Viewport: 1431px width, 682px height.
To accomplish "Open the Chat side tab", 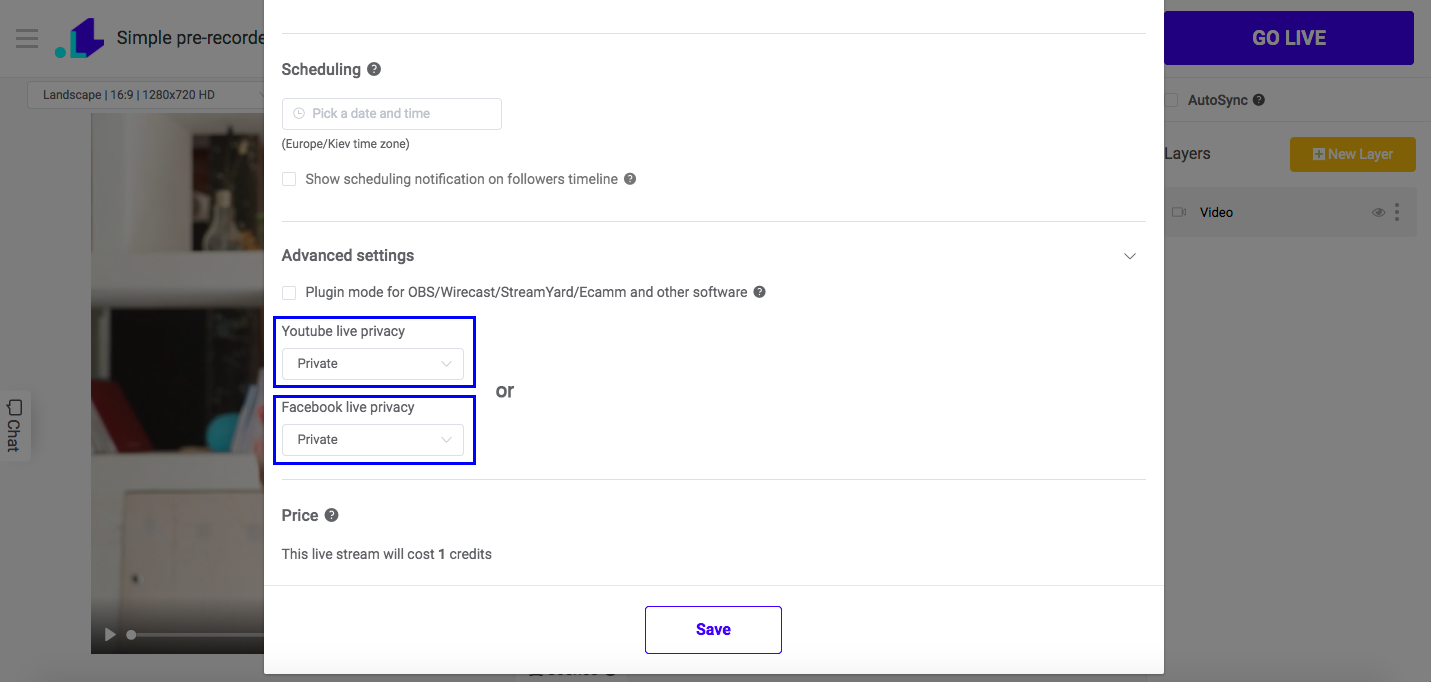I will (14, 425).
